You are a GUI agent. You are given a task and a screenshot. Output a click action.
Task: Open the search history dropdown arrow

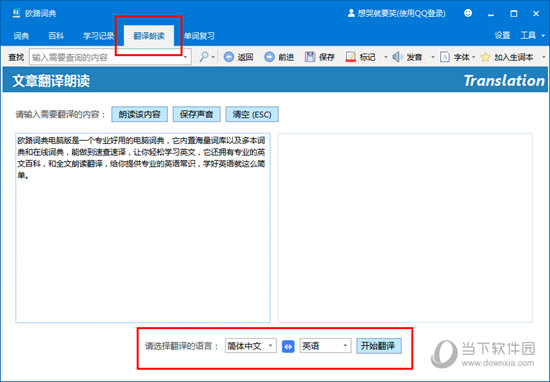coord(186,57)
